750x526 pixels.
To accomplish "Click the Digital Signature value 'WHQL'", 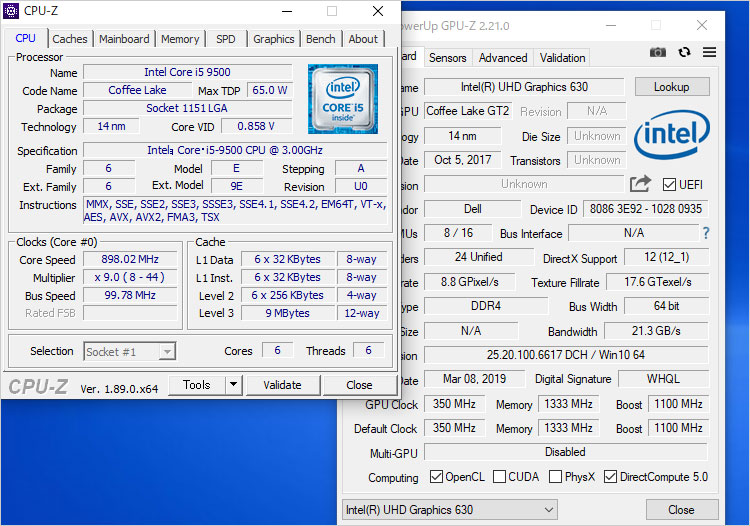I will (663, 379).
